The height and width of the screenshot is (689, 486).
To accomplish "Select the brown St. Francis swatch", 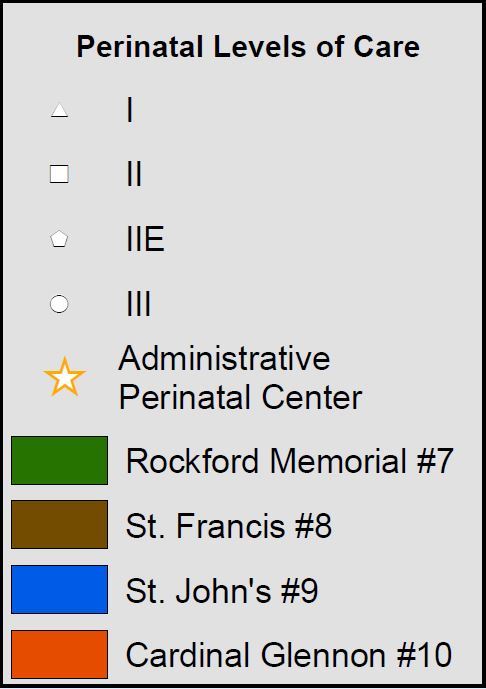I will pos(59,524).
